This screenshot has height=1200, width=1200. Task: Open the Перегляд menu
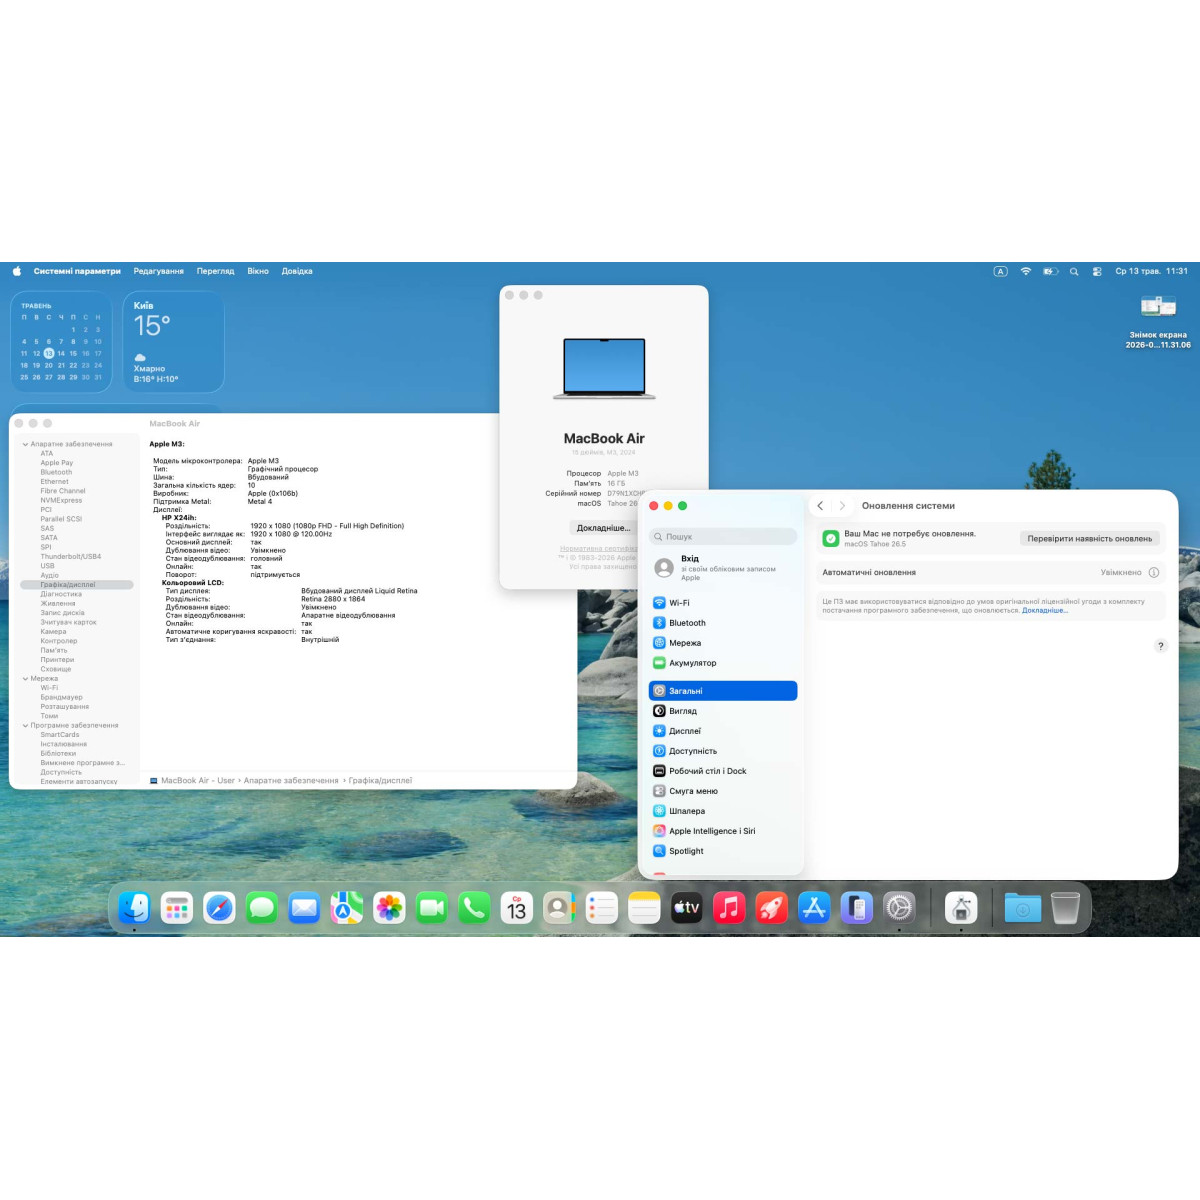click(x=215, y=271)
